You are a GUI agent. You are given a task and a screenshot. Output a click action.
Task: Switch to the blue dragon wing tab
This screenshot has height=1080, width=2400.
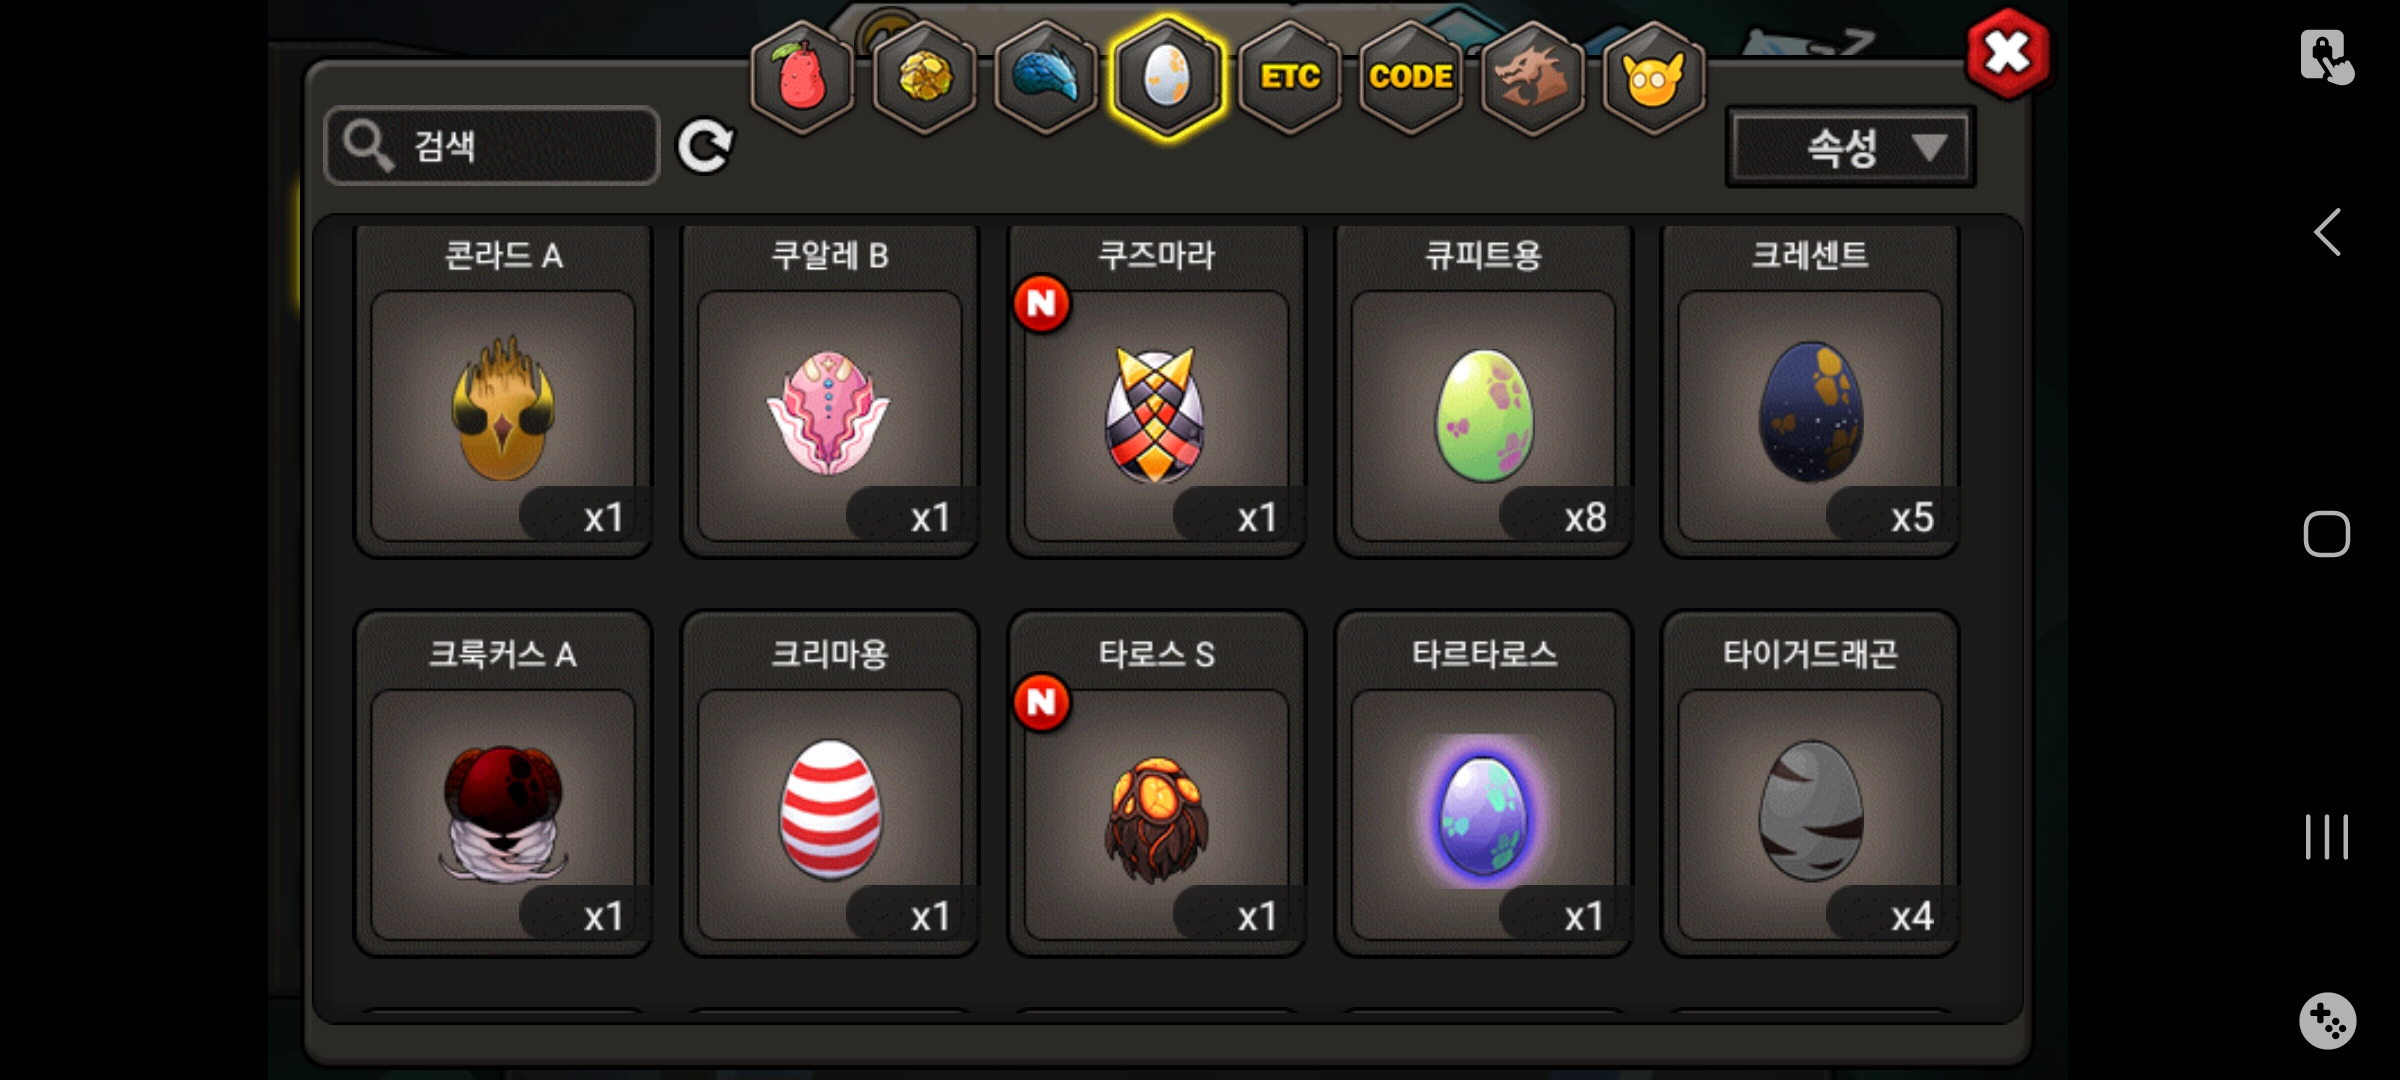[x=1046, y=78]
